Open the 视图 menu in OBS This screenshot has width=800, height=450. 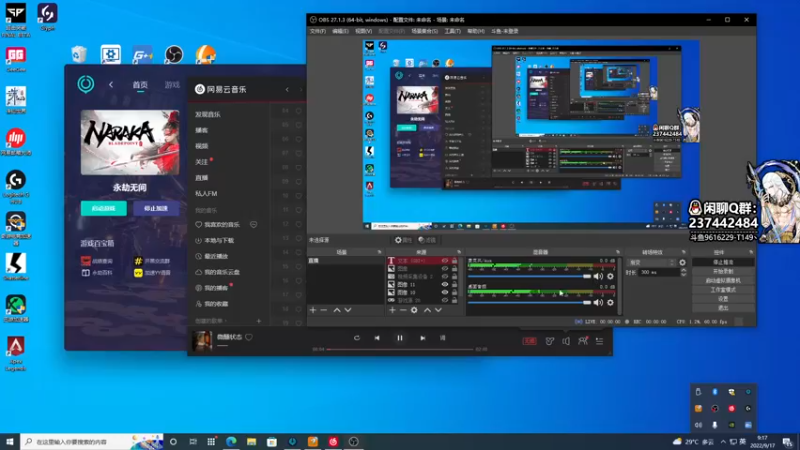363,31
